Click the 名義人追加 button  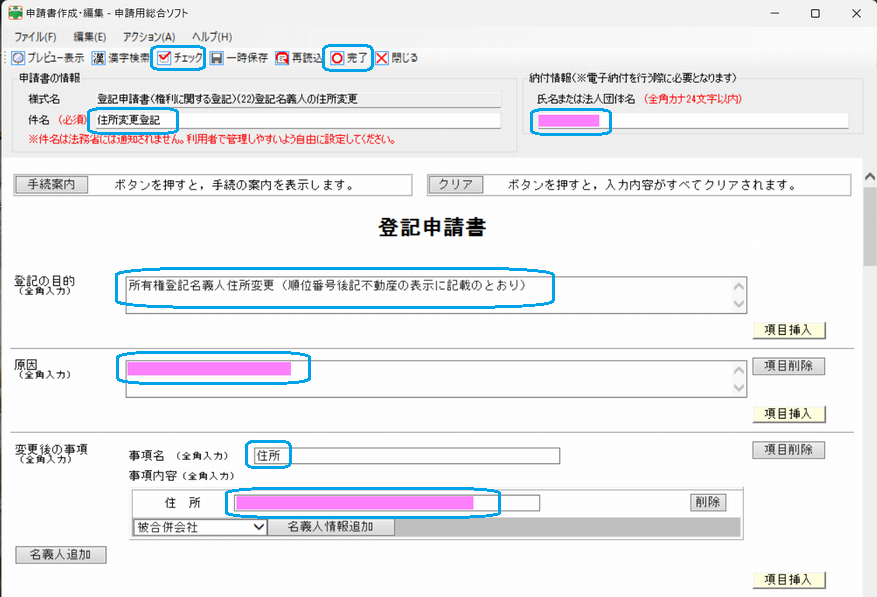point(61,554)
